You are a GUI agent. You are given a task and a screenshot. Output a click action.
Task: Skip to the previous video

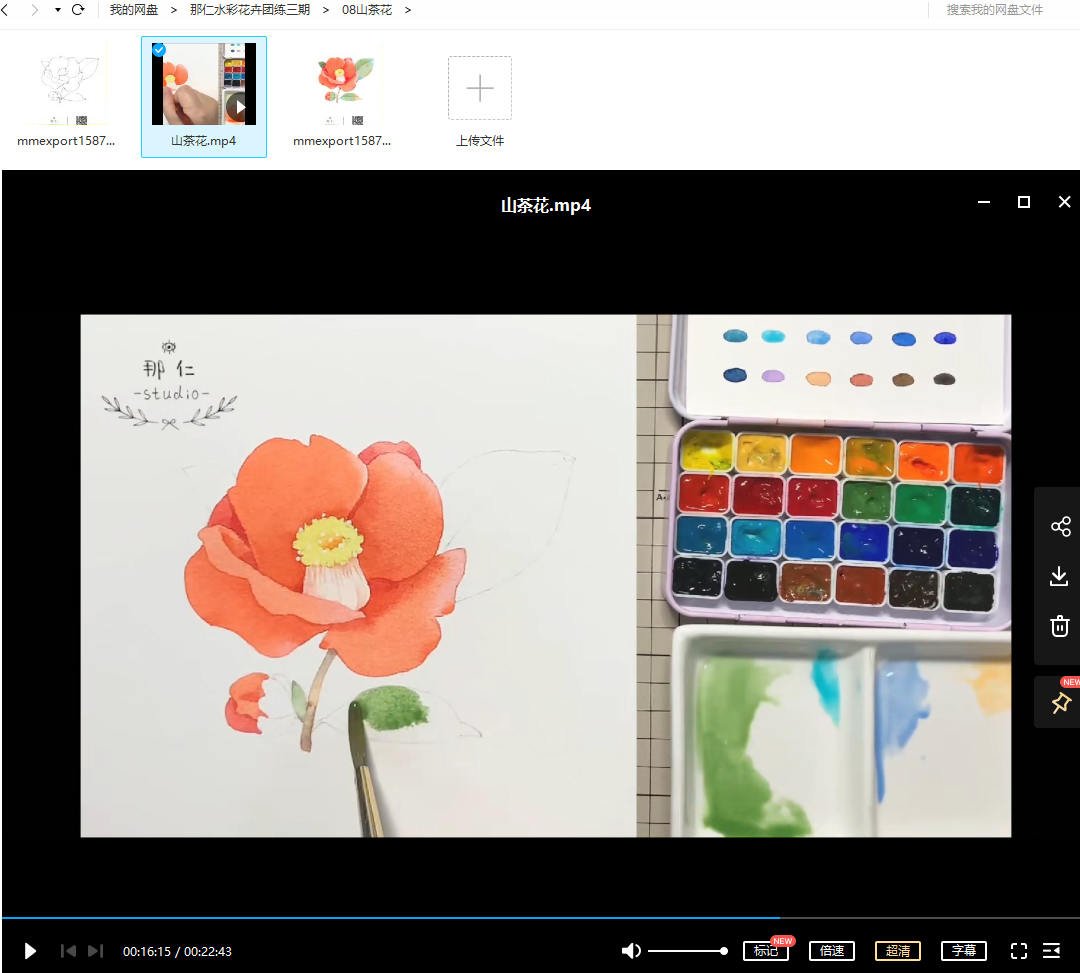click(68, 951)
